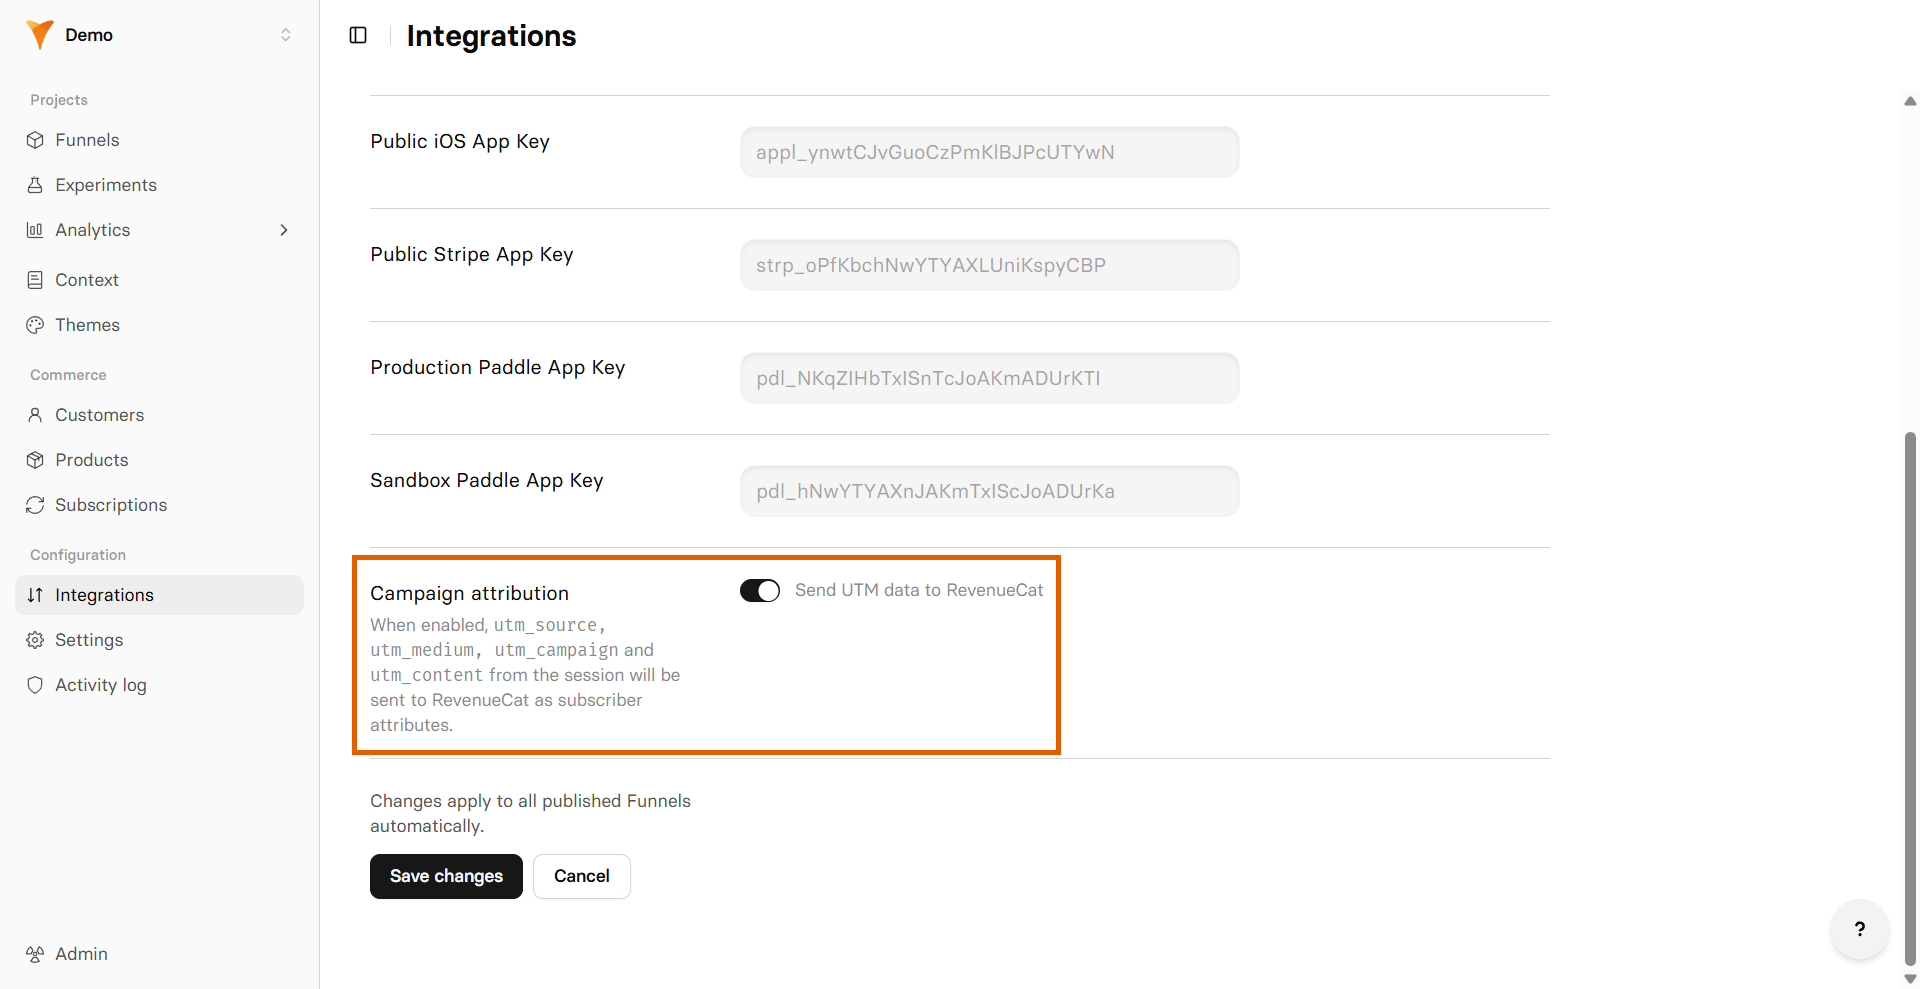This screenshot has width=1920, height=989.
Task: Click the Context document icon
Action: 35,280
